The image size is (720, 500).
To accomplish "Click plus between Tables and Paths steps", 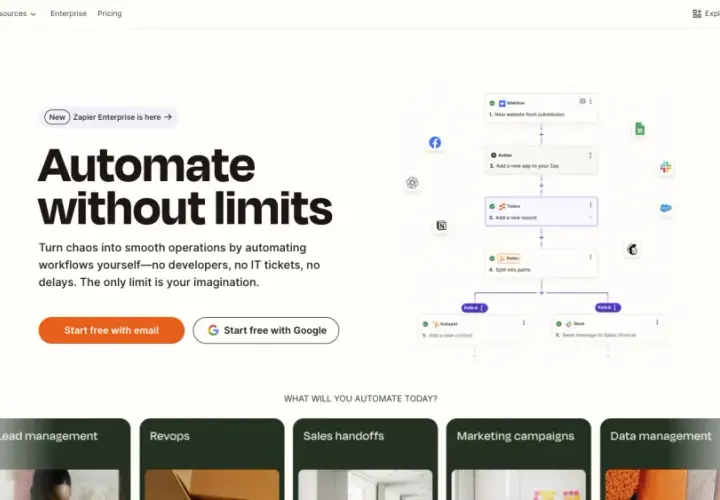I will [541, 238].
